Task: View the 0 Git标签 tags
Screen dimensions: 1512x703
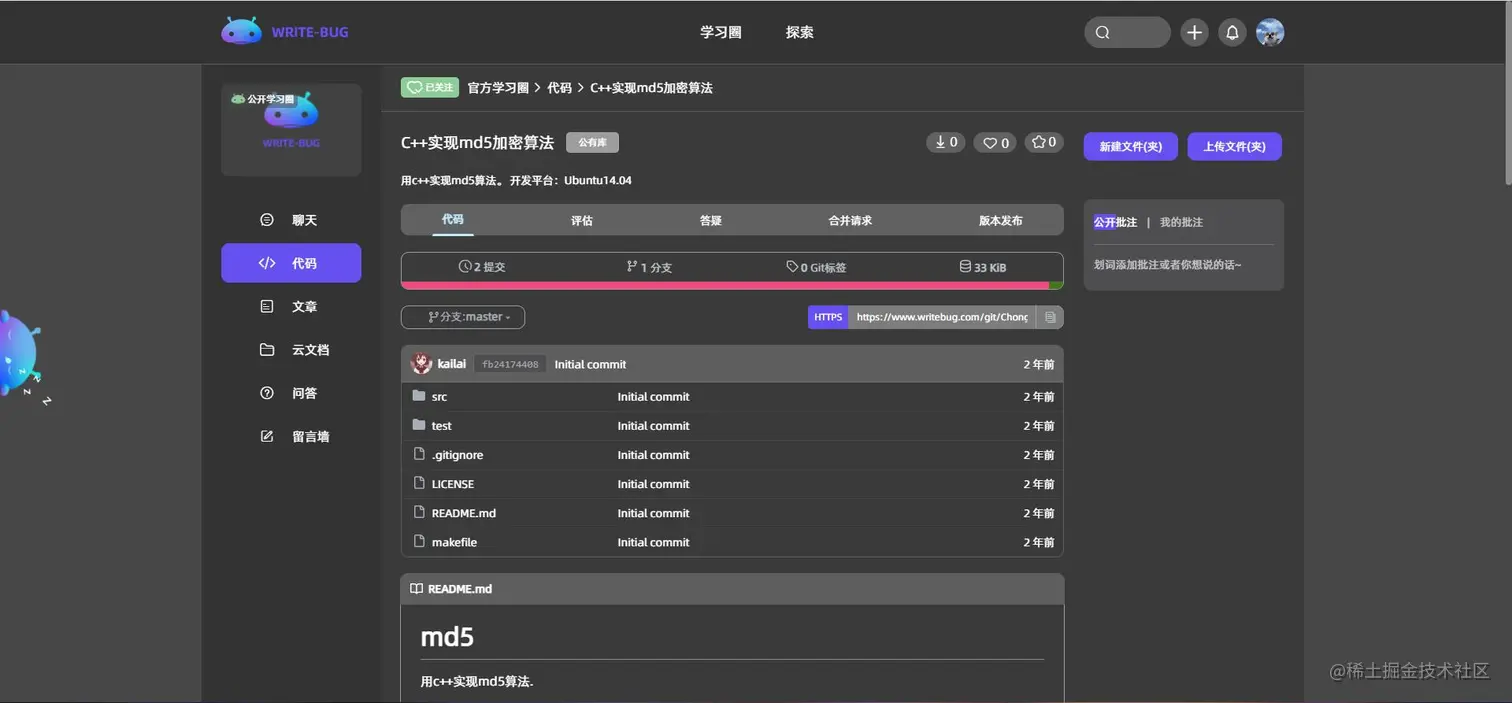Action: [816, 267]
